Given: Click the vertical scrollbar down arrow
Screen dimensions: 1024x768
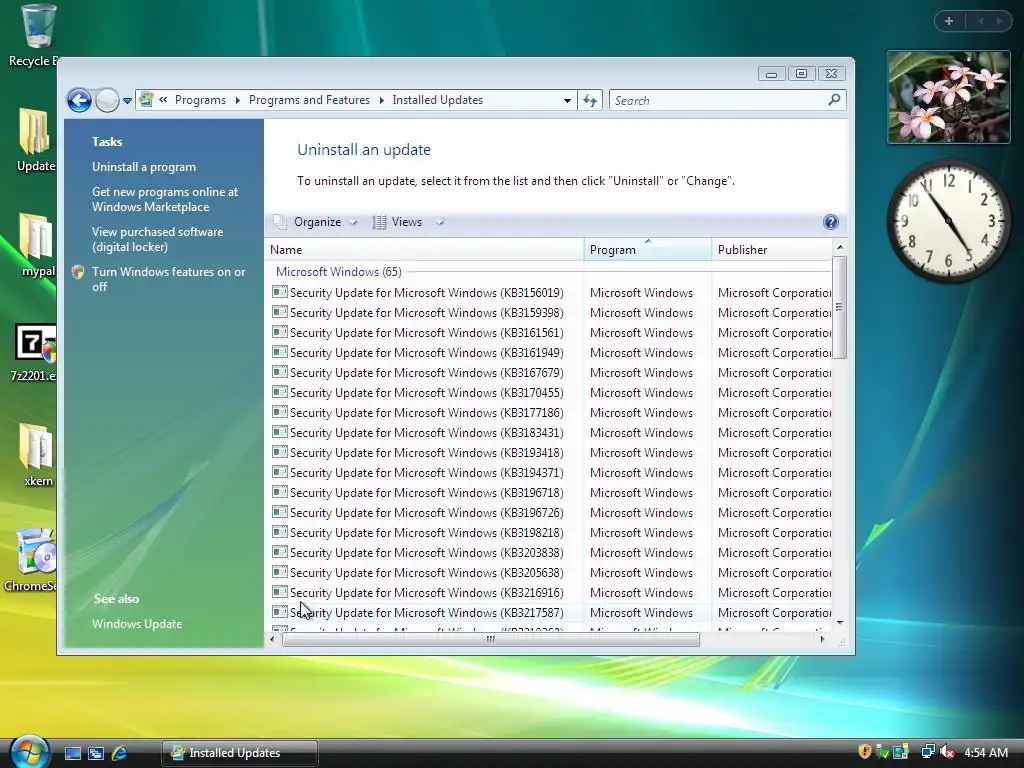Looking at the screenshot, I should click(x=840, y=622).
